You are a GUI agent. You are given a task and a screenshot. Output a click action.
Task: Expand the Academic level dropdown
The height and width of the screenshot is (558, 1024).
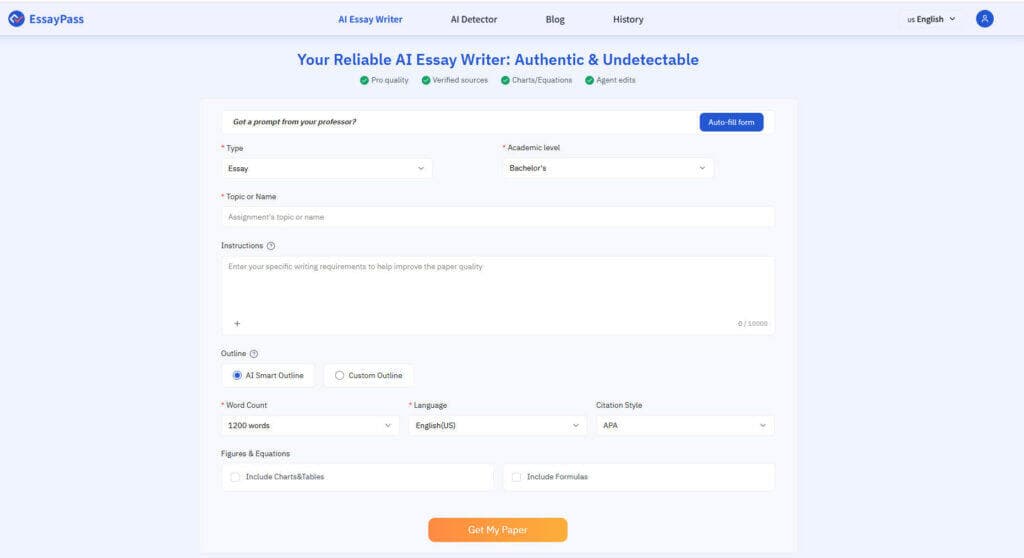point(608,168)
